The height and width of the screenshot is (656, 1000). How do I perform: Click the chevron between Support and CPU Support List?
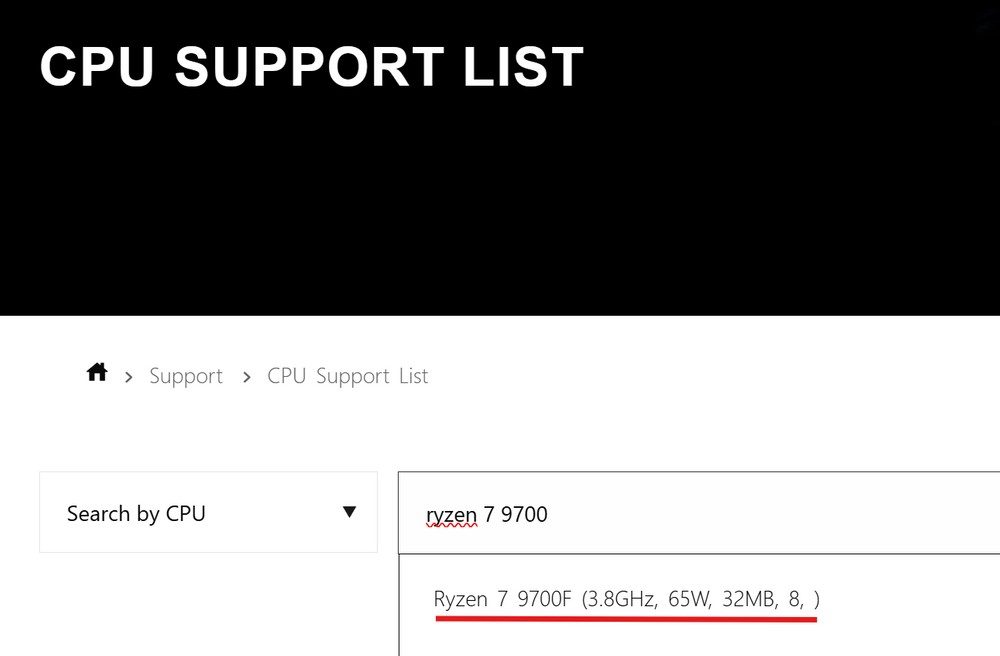point(246,377)
